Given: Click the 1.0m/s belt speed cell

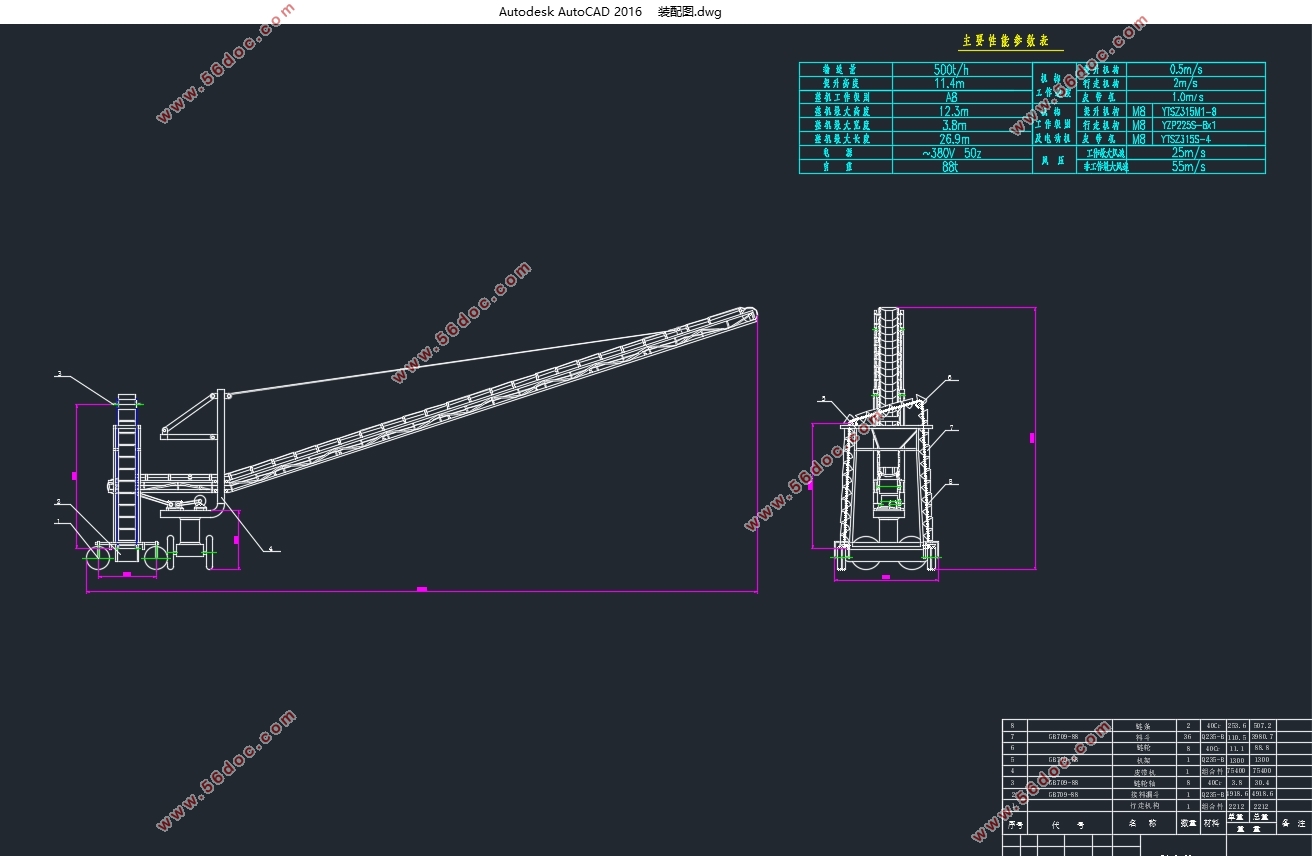Looking at the screenshot, I should coord(1186,97).
